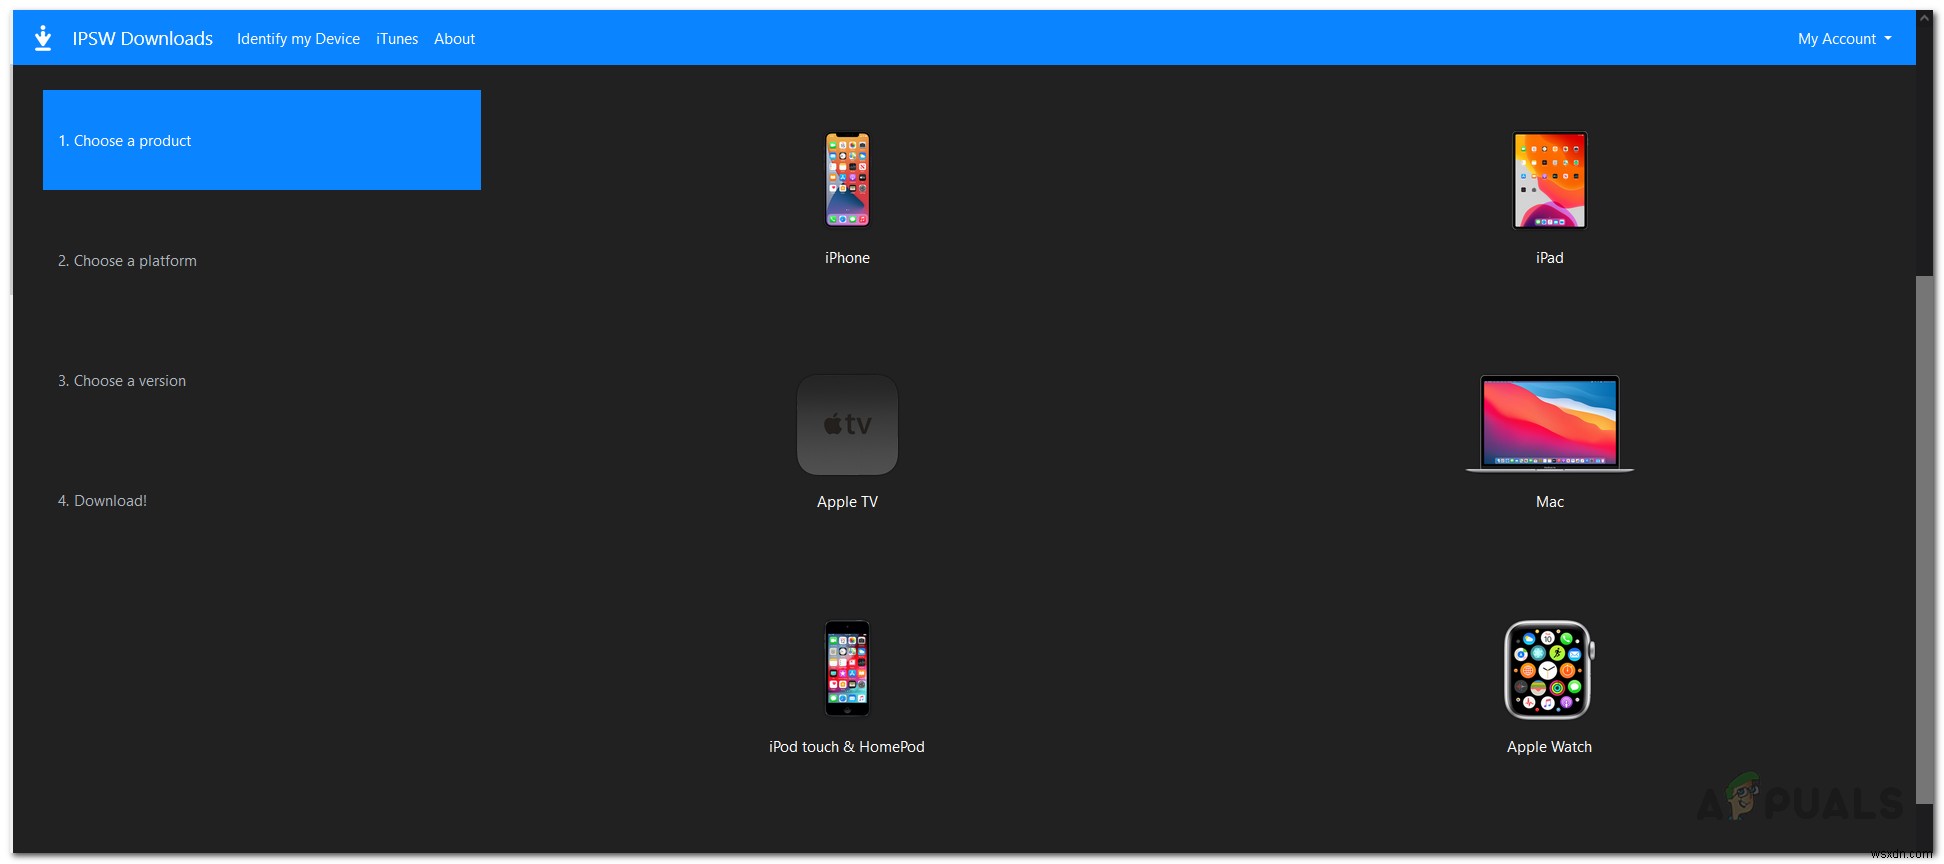Go to the iTunes menu item
The width and height of the screenshot is (1944, 864).
(x=397, y=39)
